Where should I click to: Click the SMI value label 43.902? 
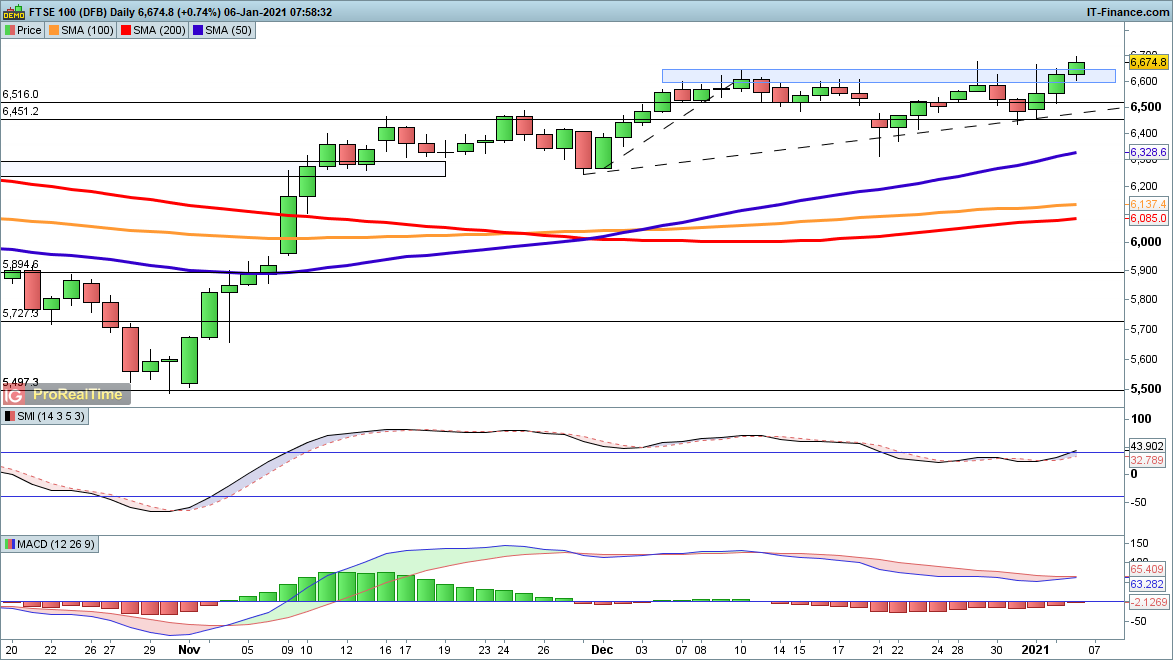tap(1147, 446)
